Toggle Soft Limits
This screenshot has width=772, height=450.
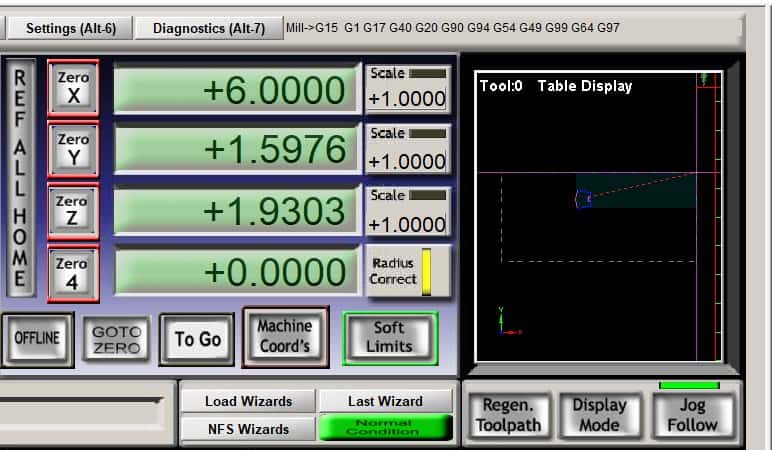390,338
